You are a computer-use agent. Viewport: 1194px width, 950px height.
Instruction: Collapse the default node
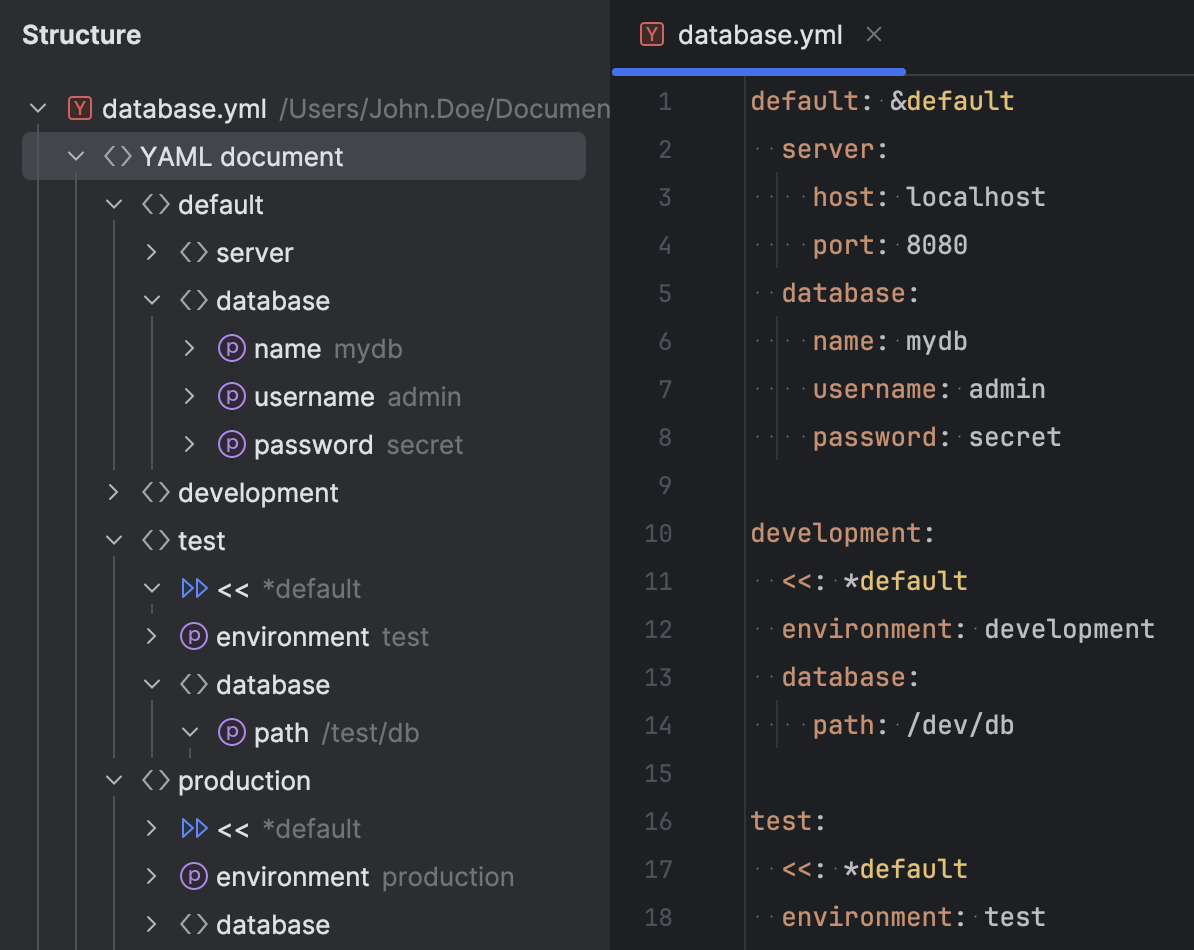113,204
